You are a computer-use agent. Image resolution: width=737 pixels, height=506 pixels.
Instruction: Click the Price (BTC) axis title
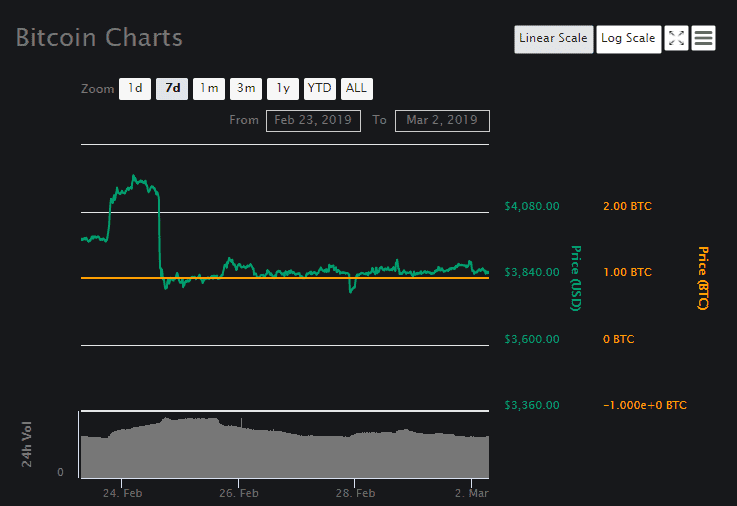(x=703, y=278)
